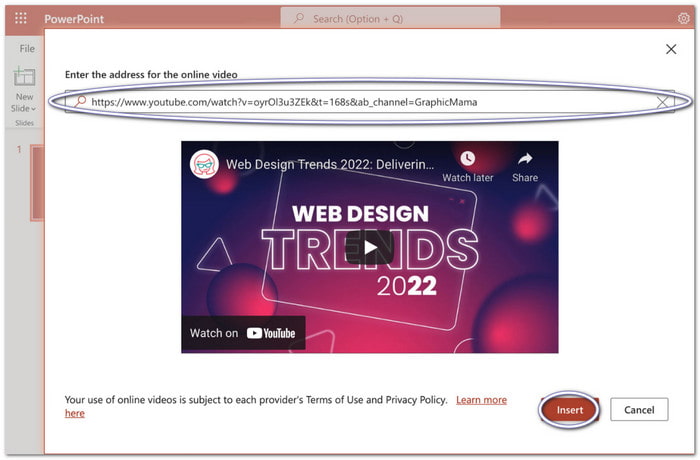
Task: Open the video title Web Design Trends 2022
Action: point(329,164)
